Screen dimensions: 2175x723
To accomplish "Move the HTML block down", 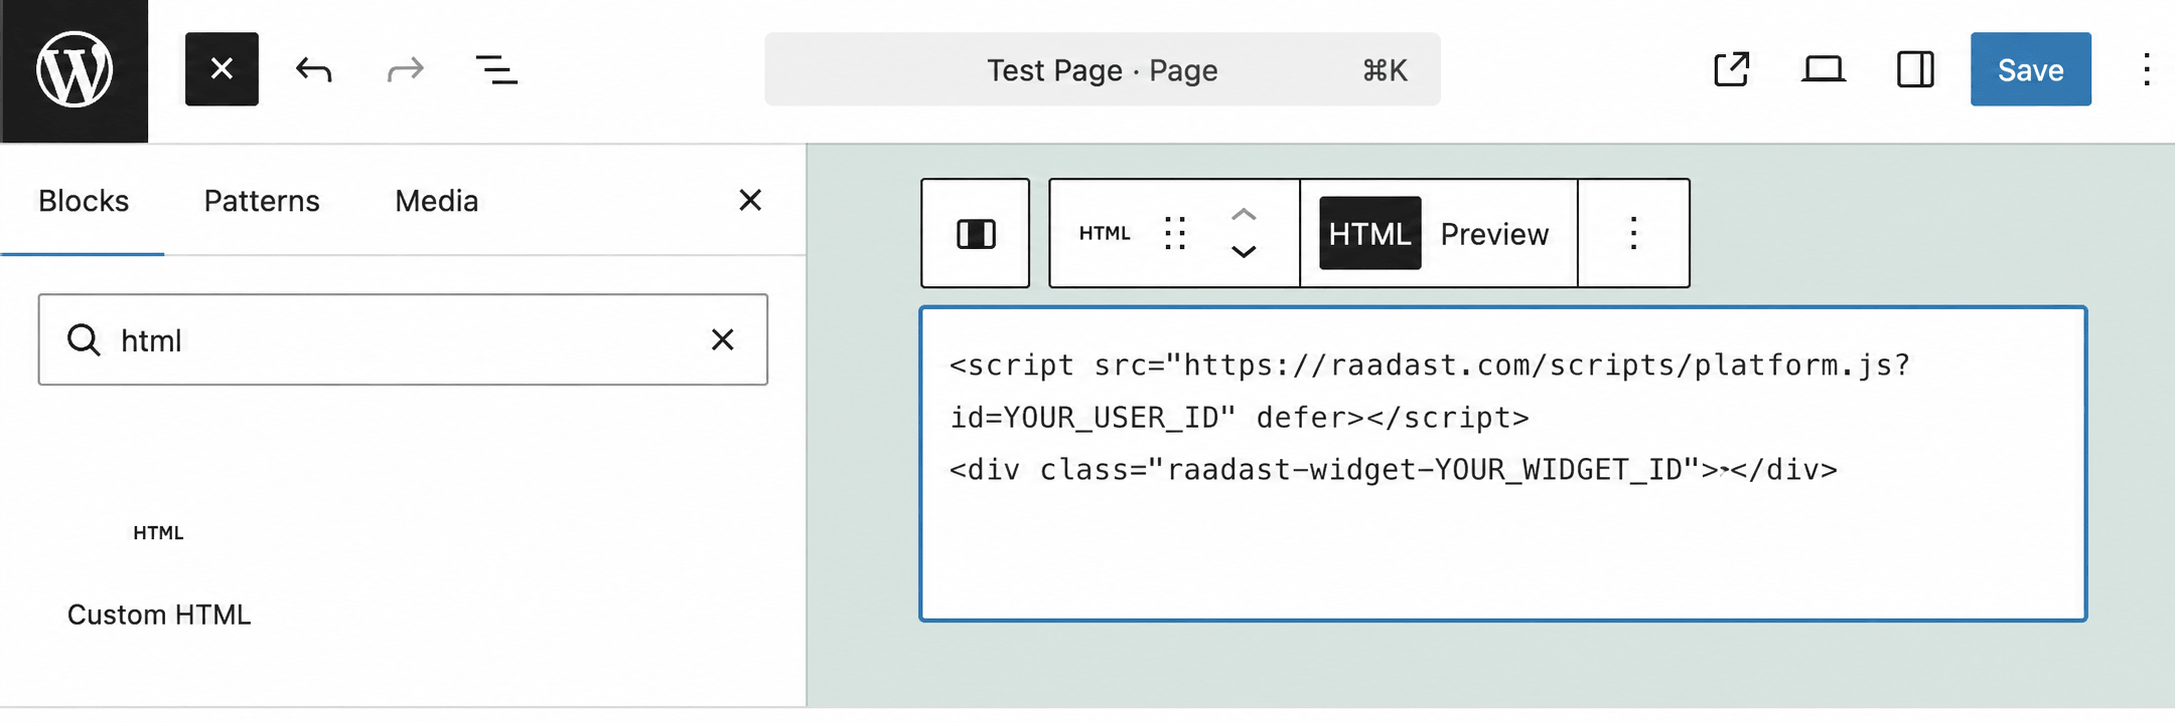I will pyautogui.click(x=1243, y=252).
